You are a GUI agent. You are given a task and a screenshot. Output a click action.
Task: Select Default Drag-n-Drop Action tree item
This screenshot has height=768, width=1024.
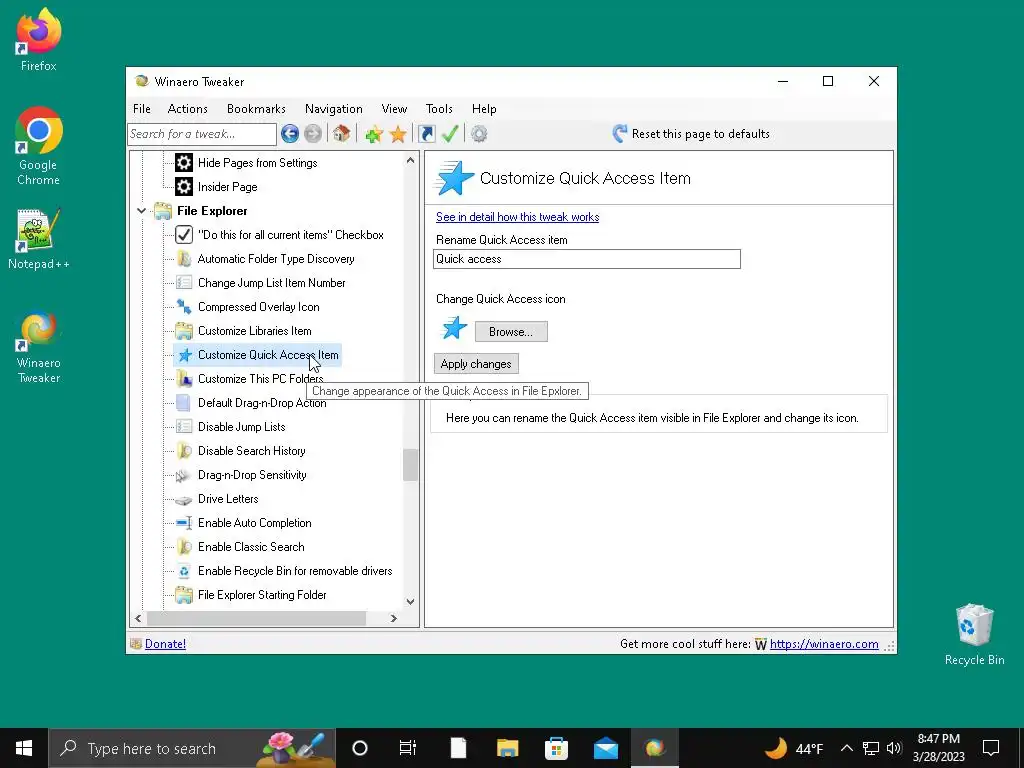pyautogui.click(x=261, y=403)
